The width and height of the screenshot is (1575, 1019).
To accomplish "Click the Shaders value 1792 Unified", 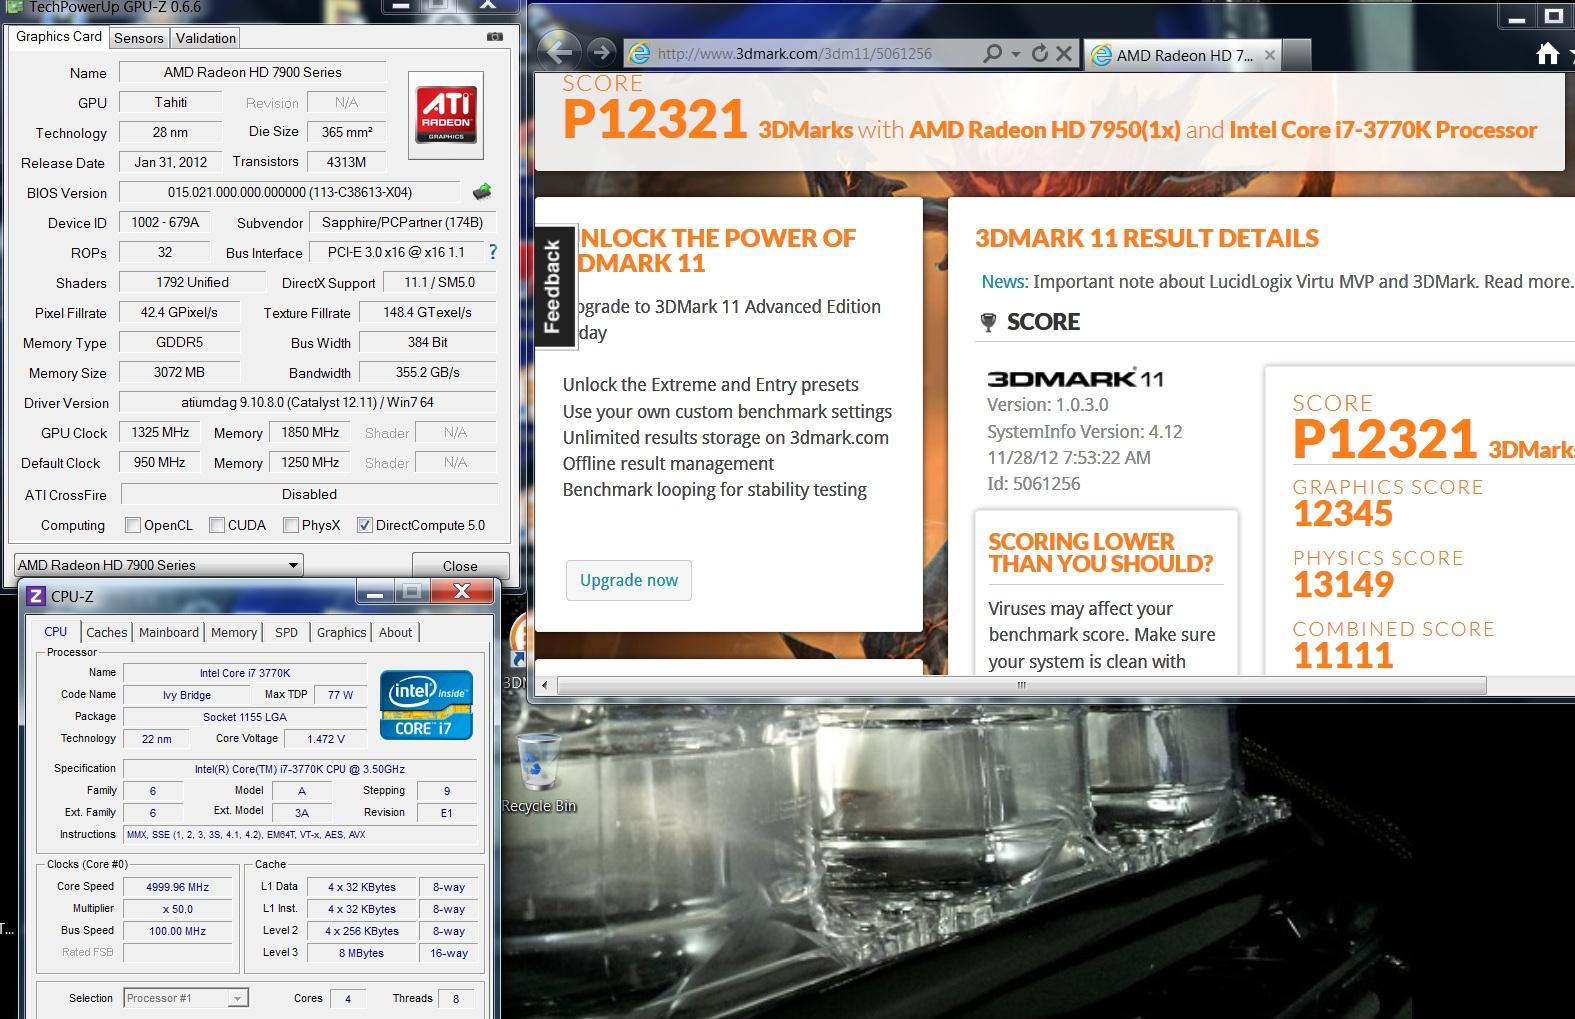I will [192, 282].
